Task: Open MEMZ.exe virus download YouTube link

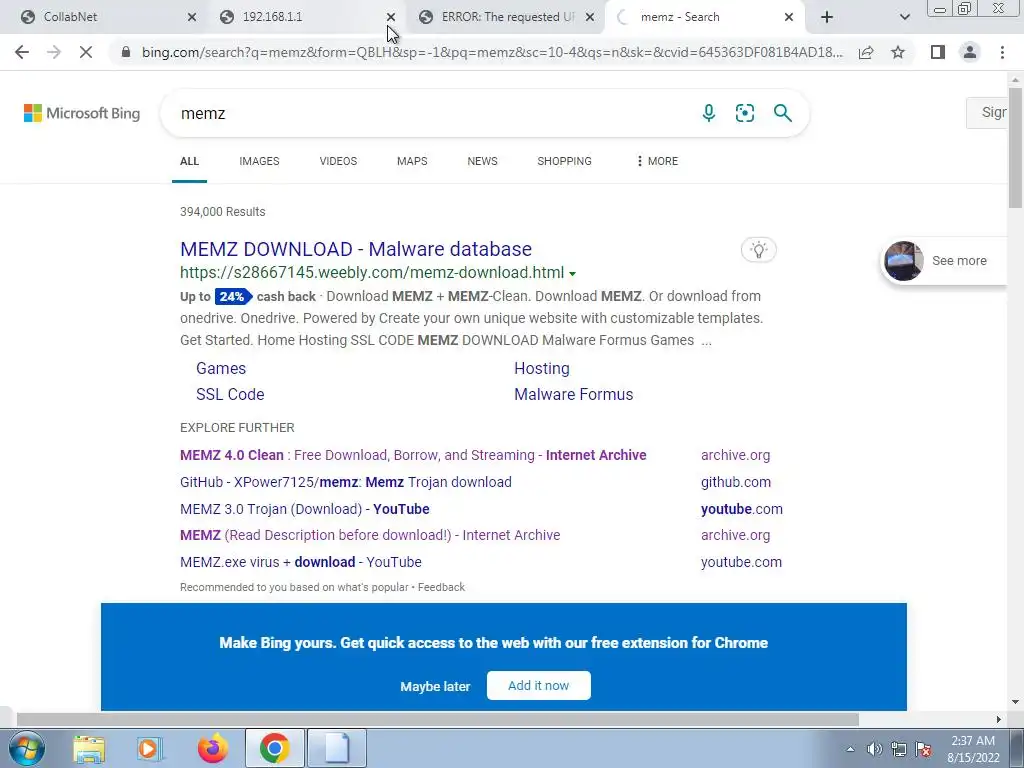Action: (x=300, y=562)
